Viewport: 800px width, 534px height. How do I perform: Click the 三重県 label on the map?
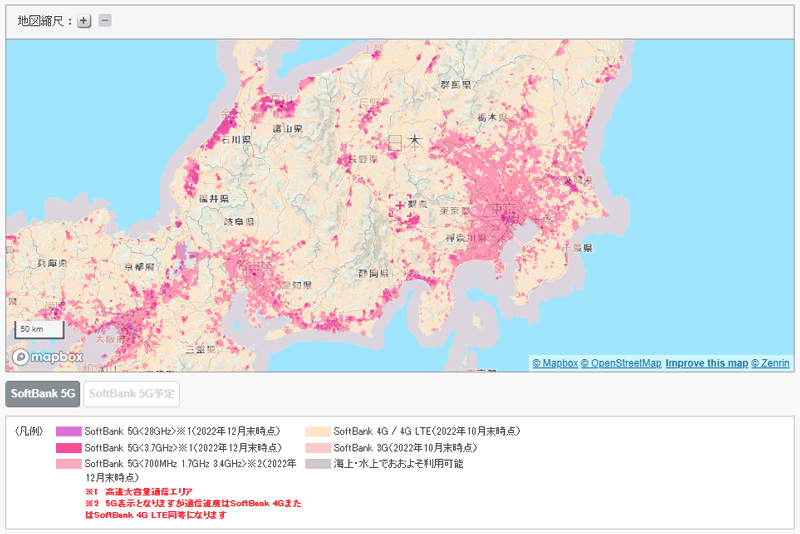[x=201, y=350]
